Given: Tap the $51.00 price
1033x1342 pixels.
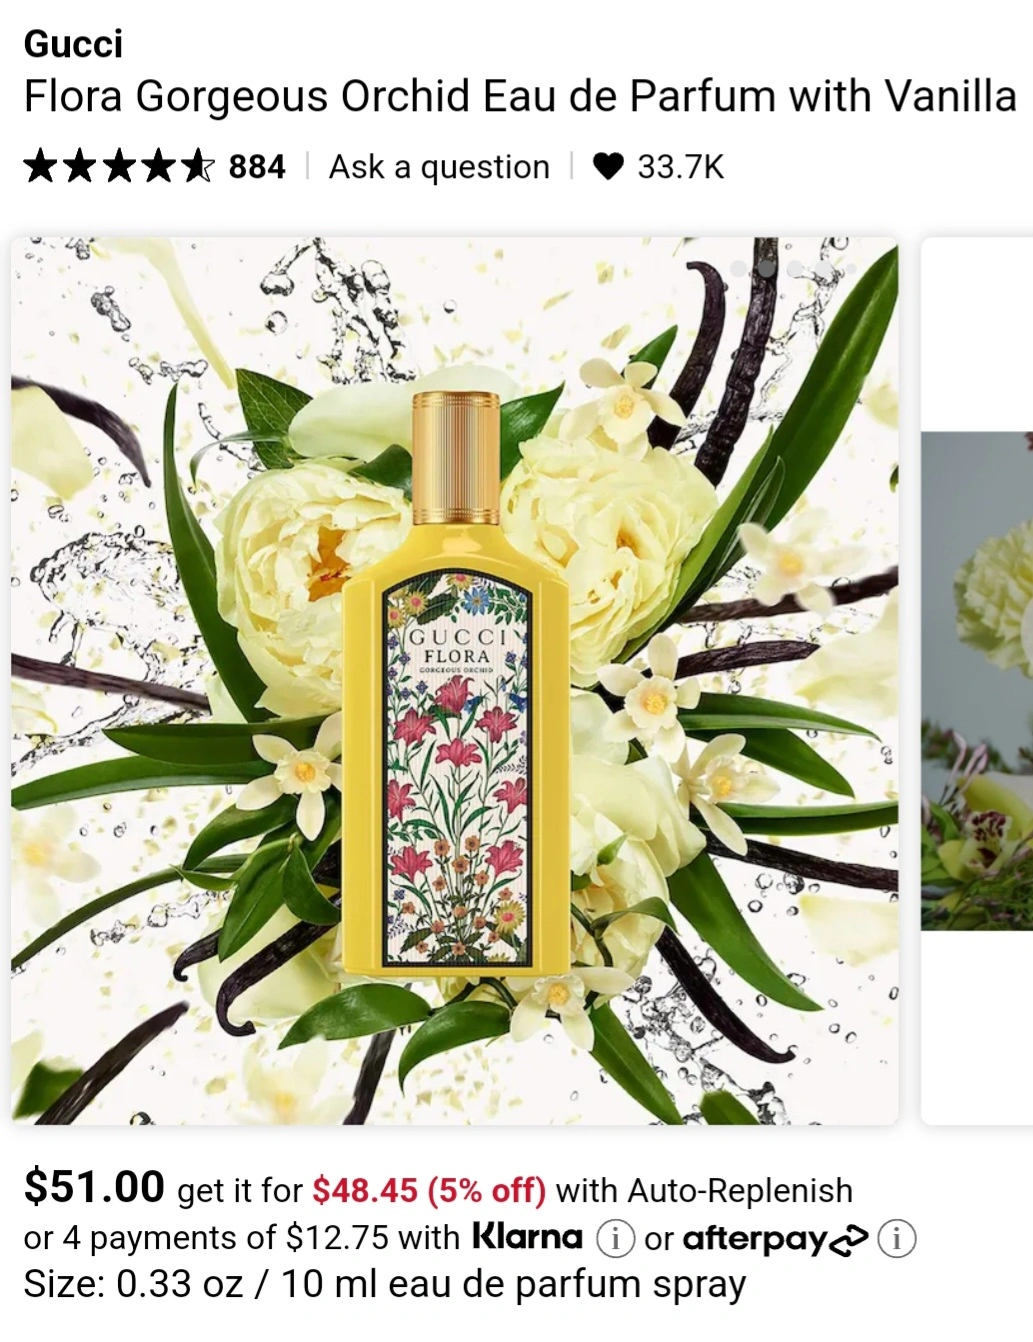Looking at the screenshot, I should (94, 1187).
